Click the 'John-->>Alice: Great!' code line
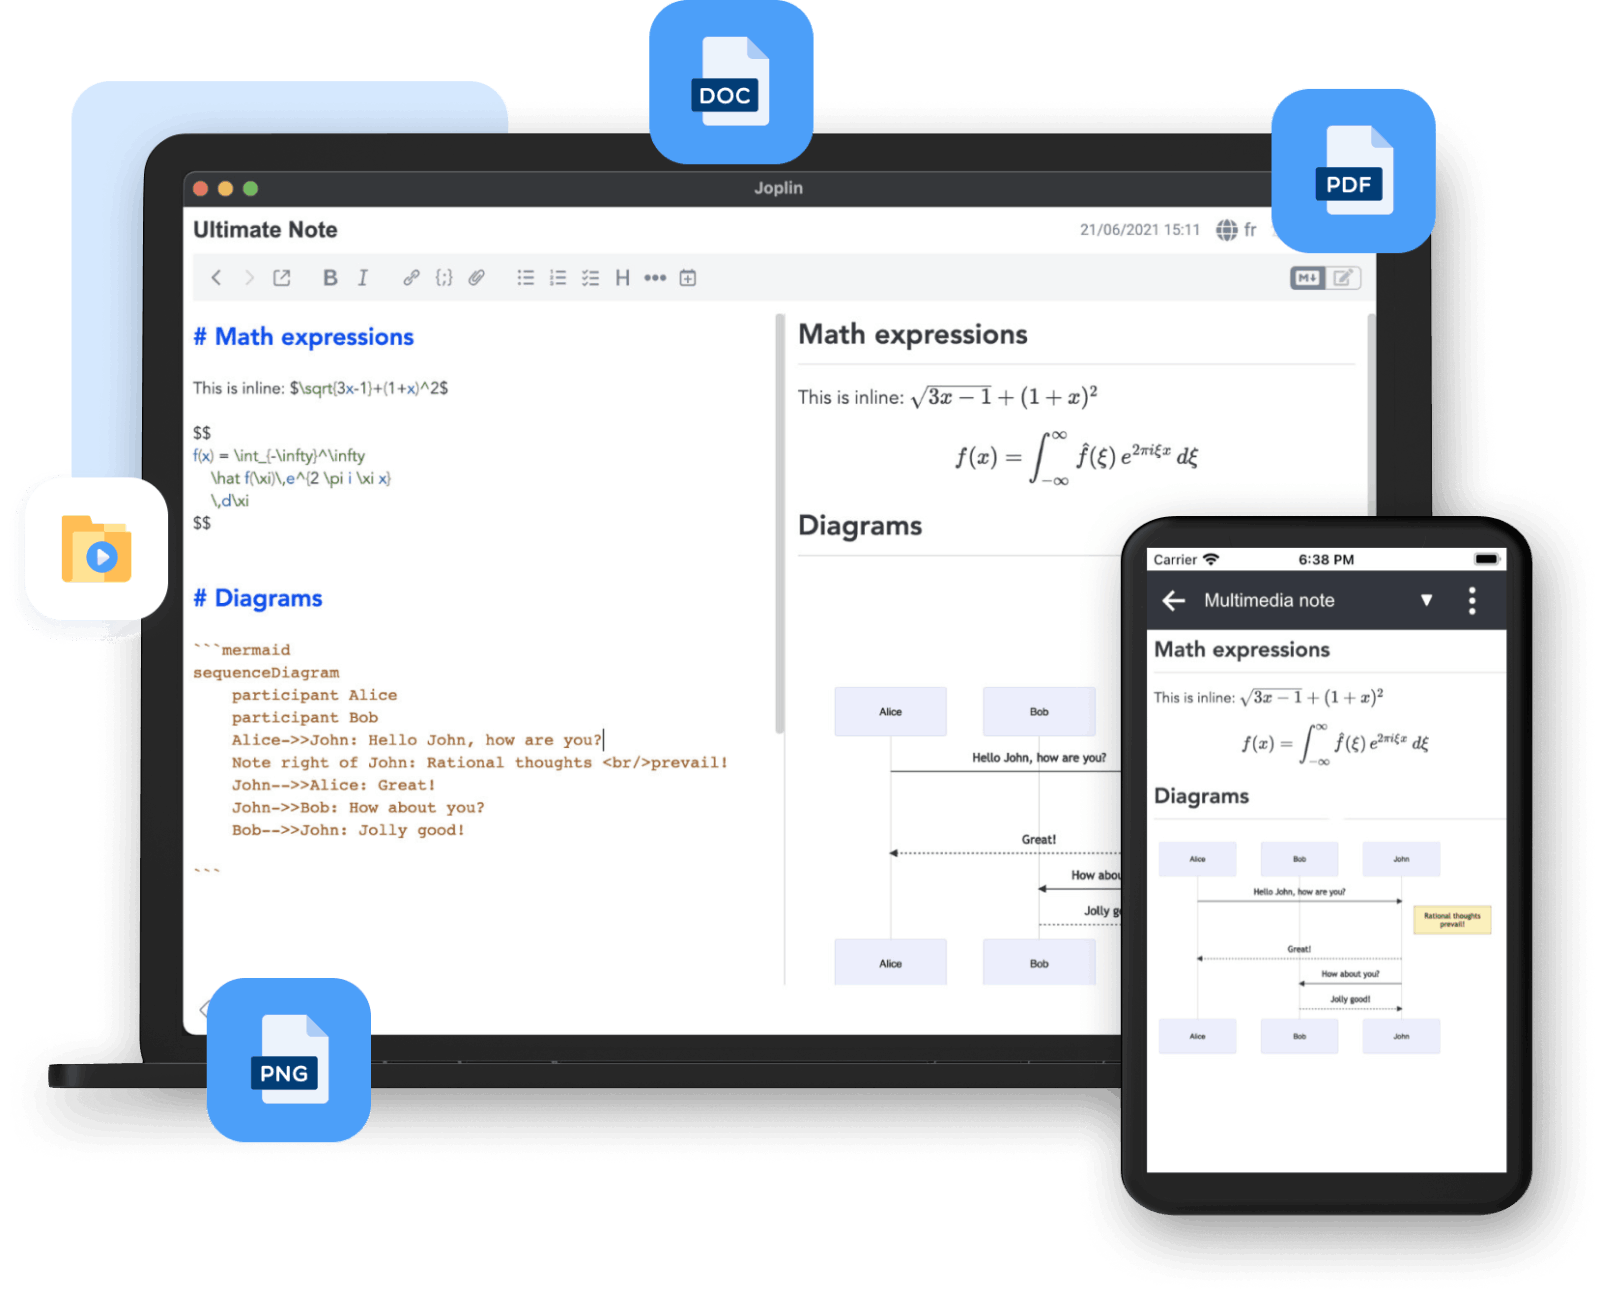Viewport: 1600px width, 1293px height. tap(334, 785)
